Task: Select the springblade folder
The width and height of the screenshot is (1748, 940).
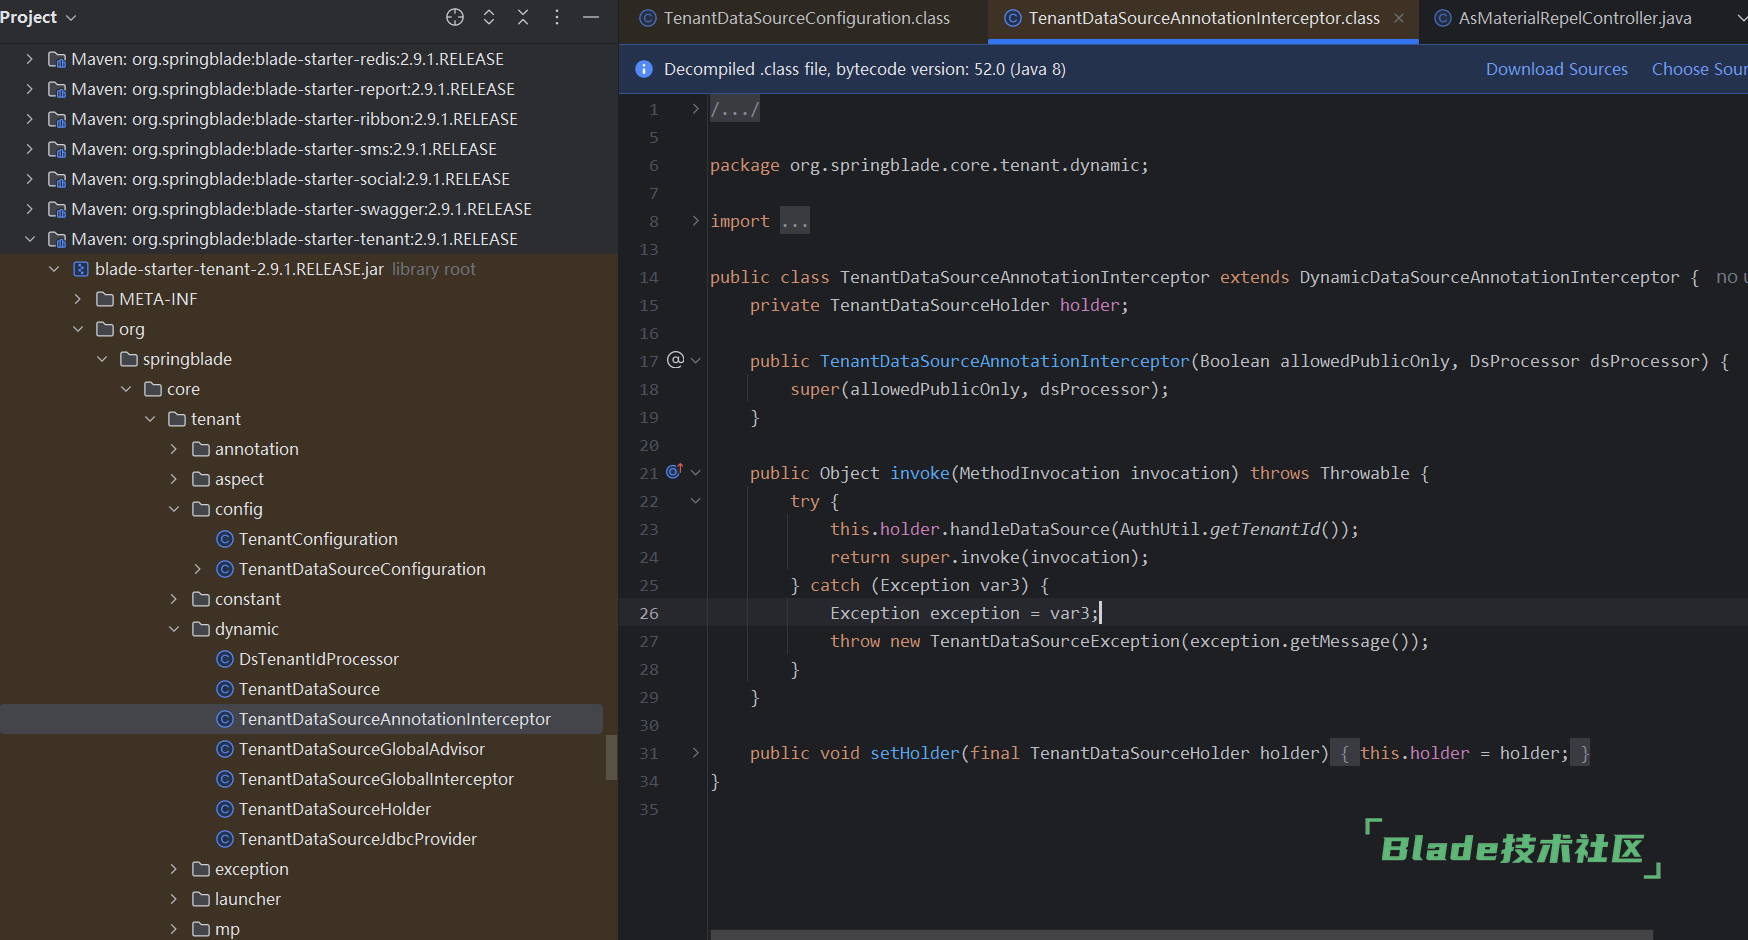Action: (187, 359)
